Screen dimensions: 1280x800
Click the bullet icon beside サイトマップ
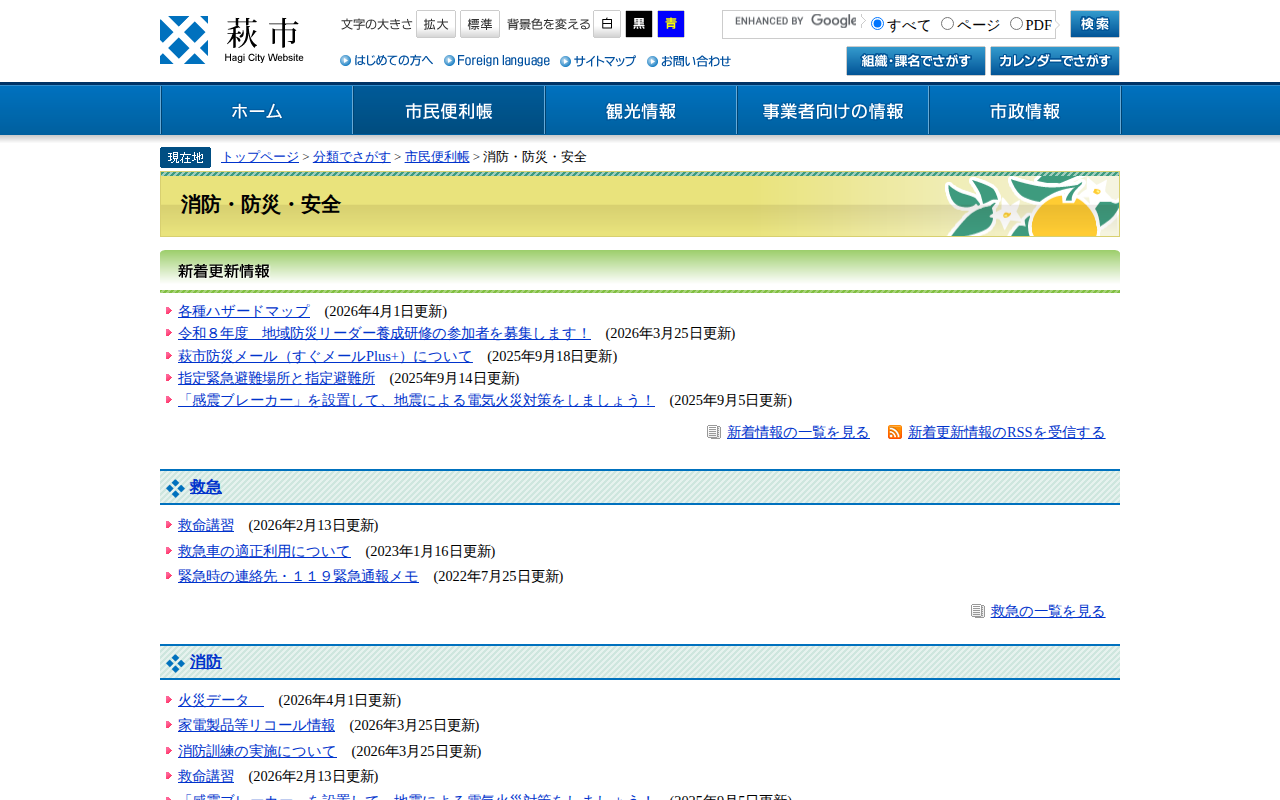[x=566, y=61]
